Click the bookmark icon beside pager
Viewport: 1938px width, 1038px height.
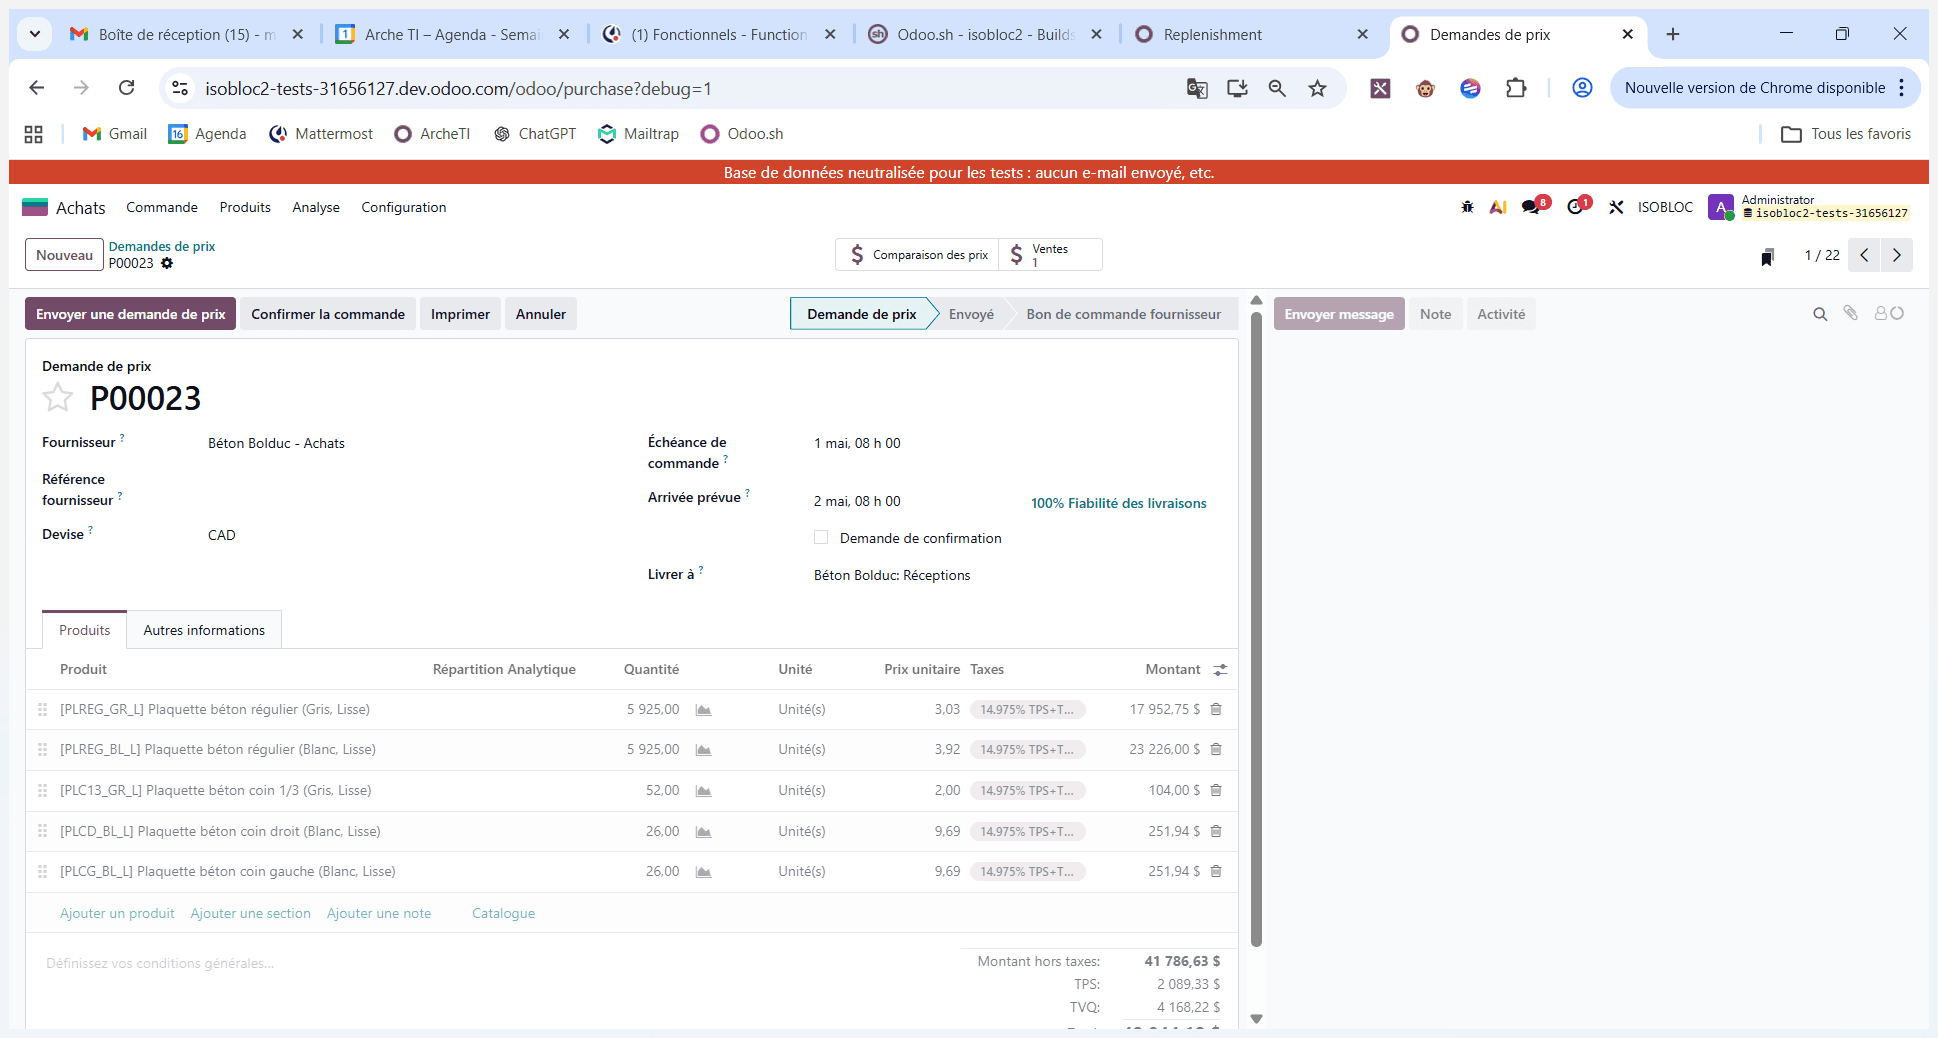(1768, 256)
